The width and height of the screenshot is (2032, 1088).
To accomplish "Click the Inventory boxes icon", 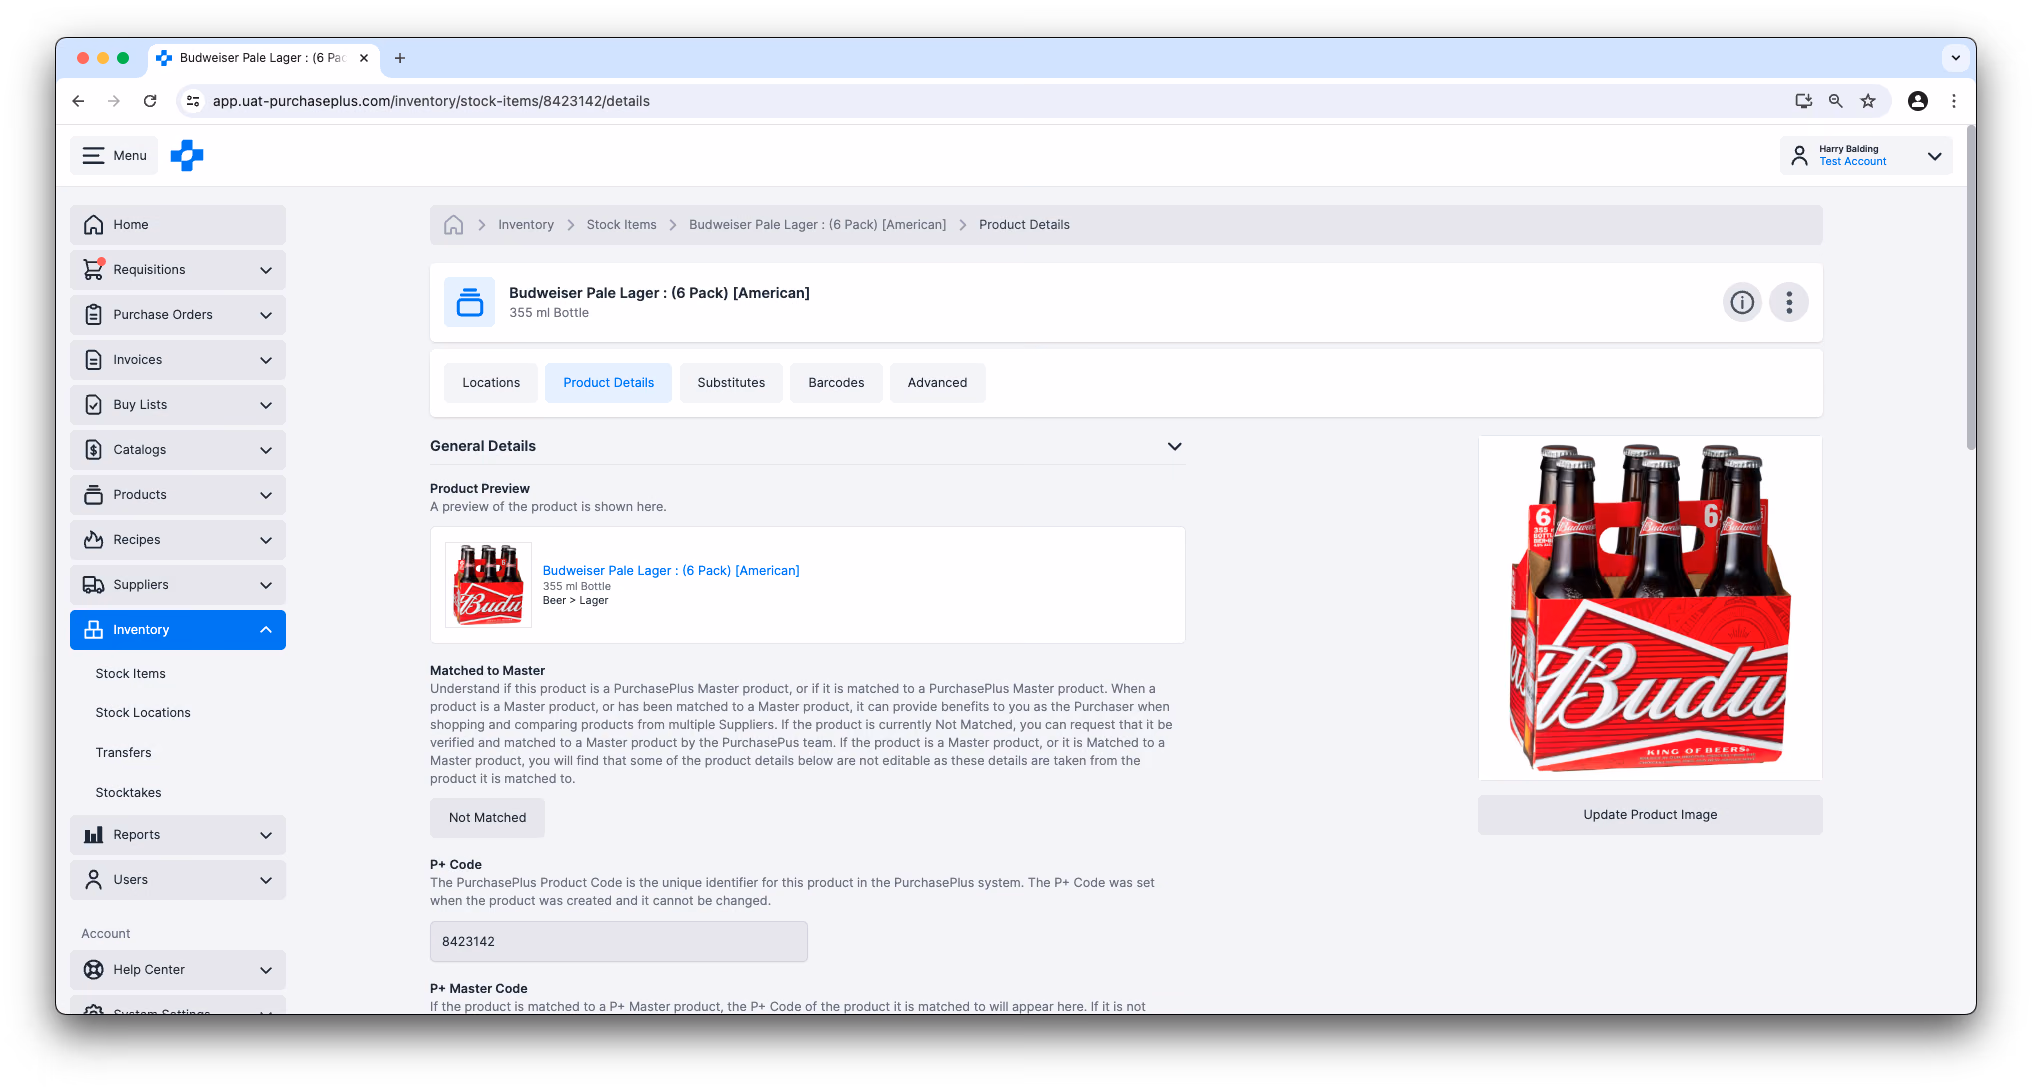I will pos(93,629).
